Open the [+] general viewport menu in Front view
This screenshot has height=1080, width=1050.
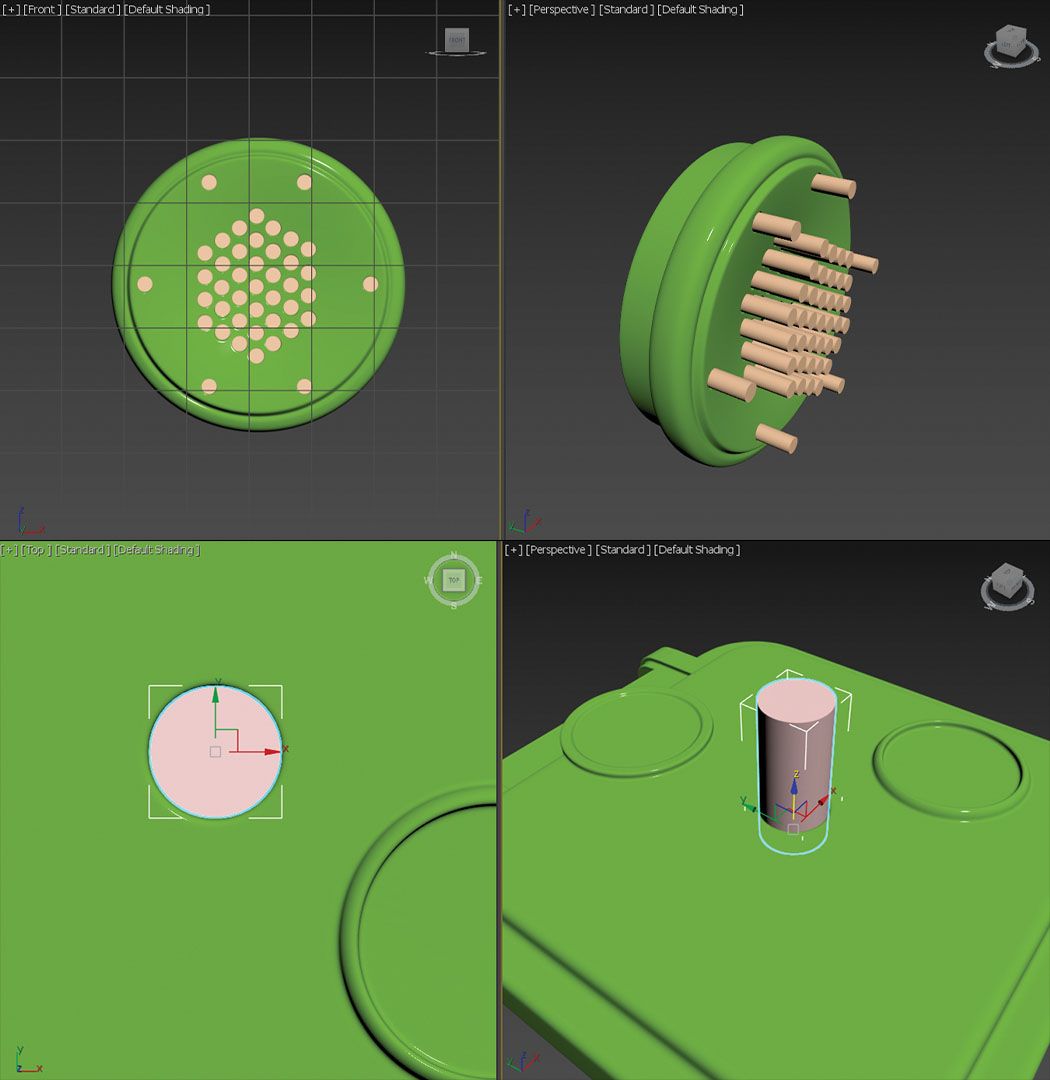[x=10, y=9]
